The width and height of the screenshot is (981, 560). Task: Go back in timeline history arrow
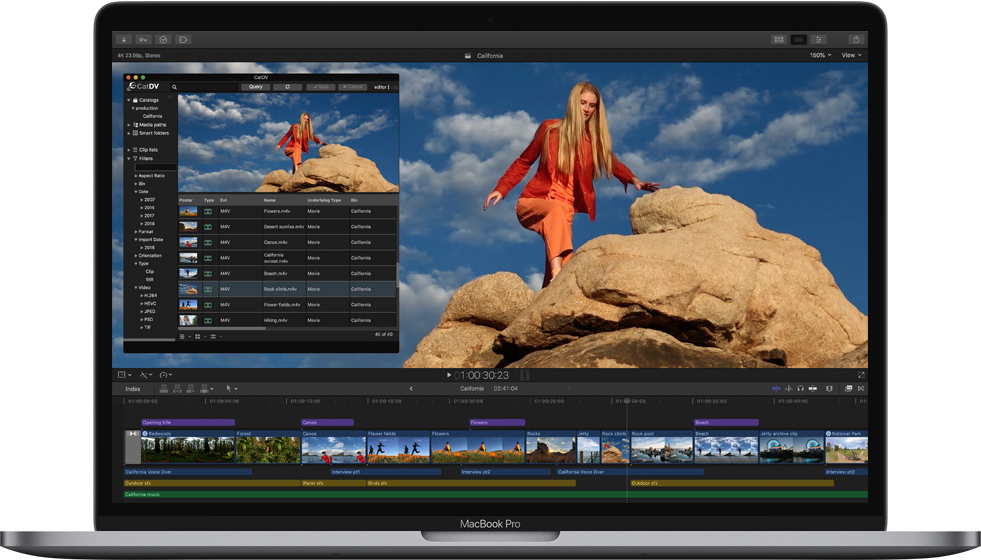point(411,389)
